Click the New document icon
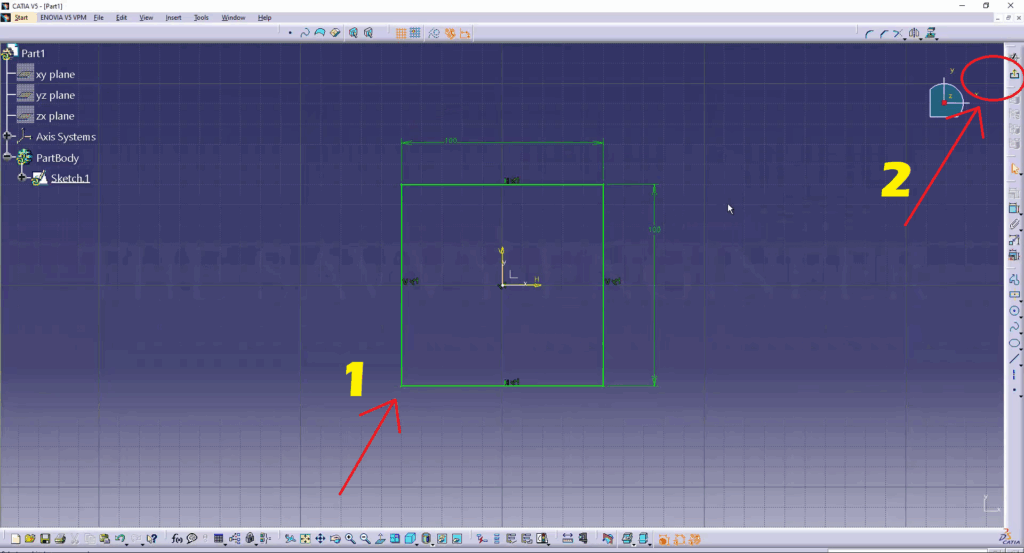 click(x=17, y=539)
